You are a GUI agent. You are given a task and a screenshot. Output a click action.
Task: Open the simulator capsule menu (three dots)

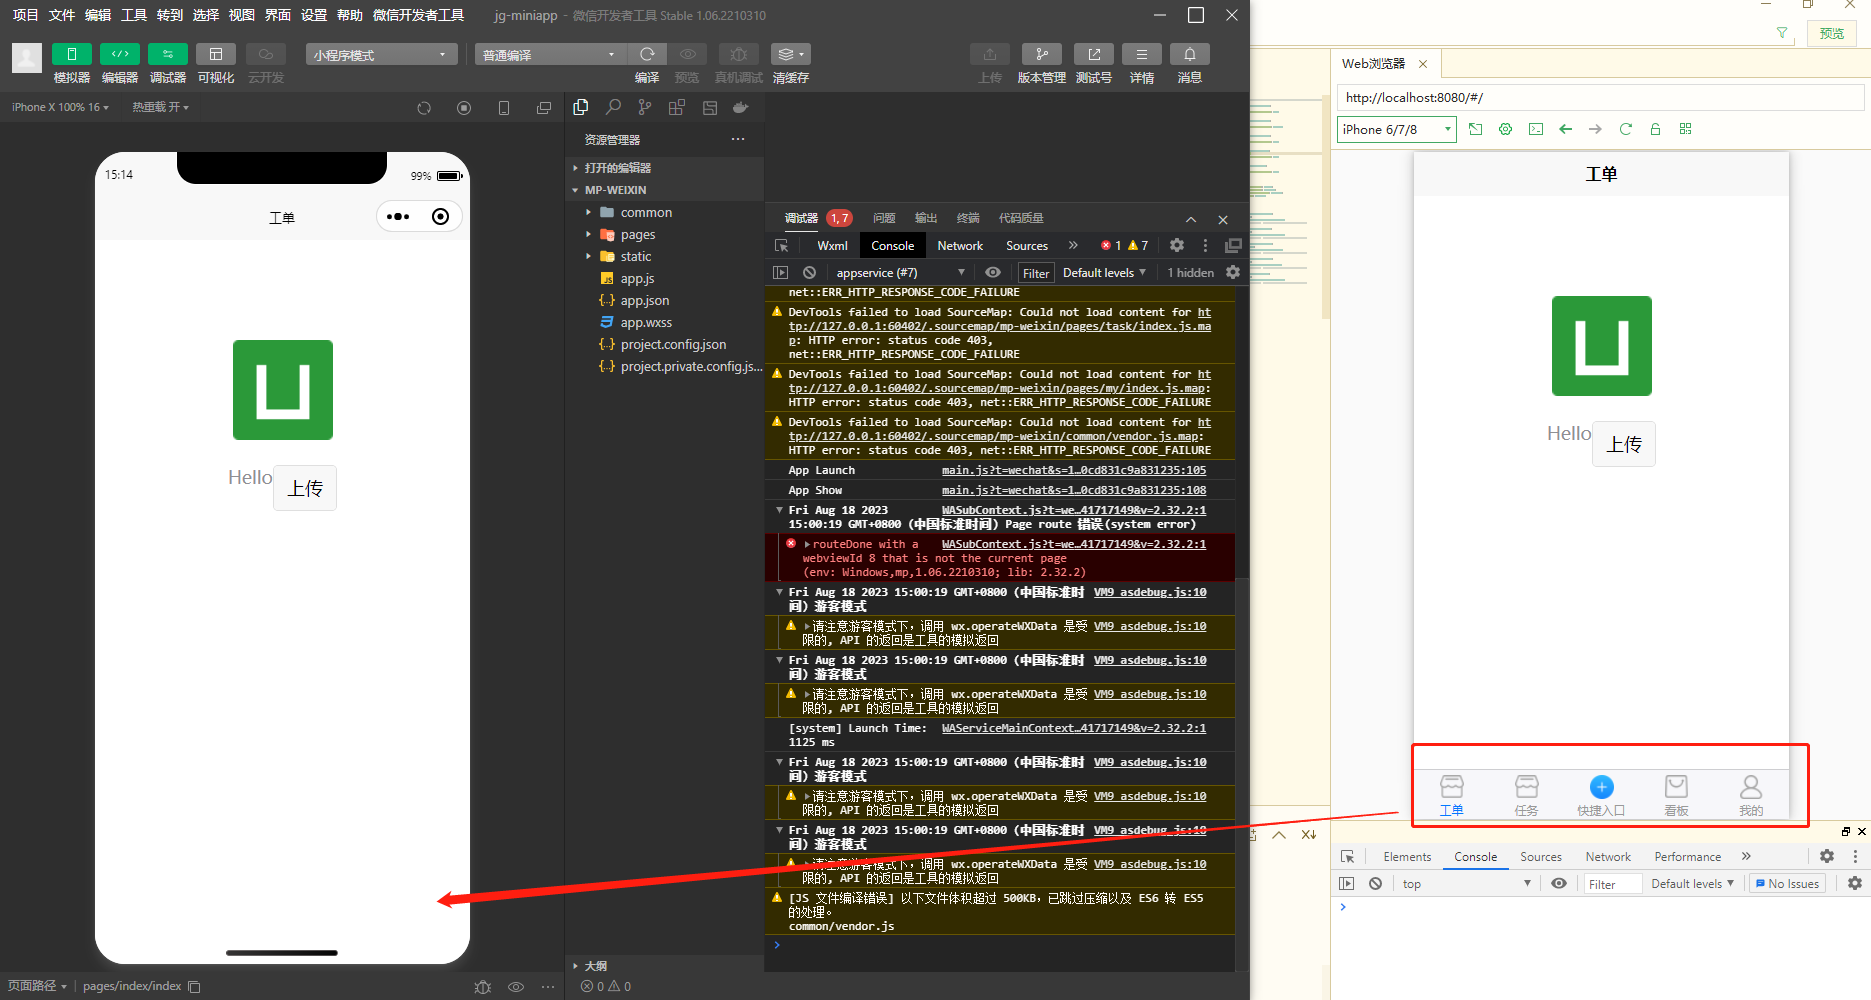398,217
